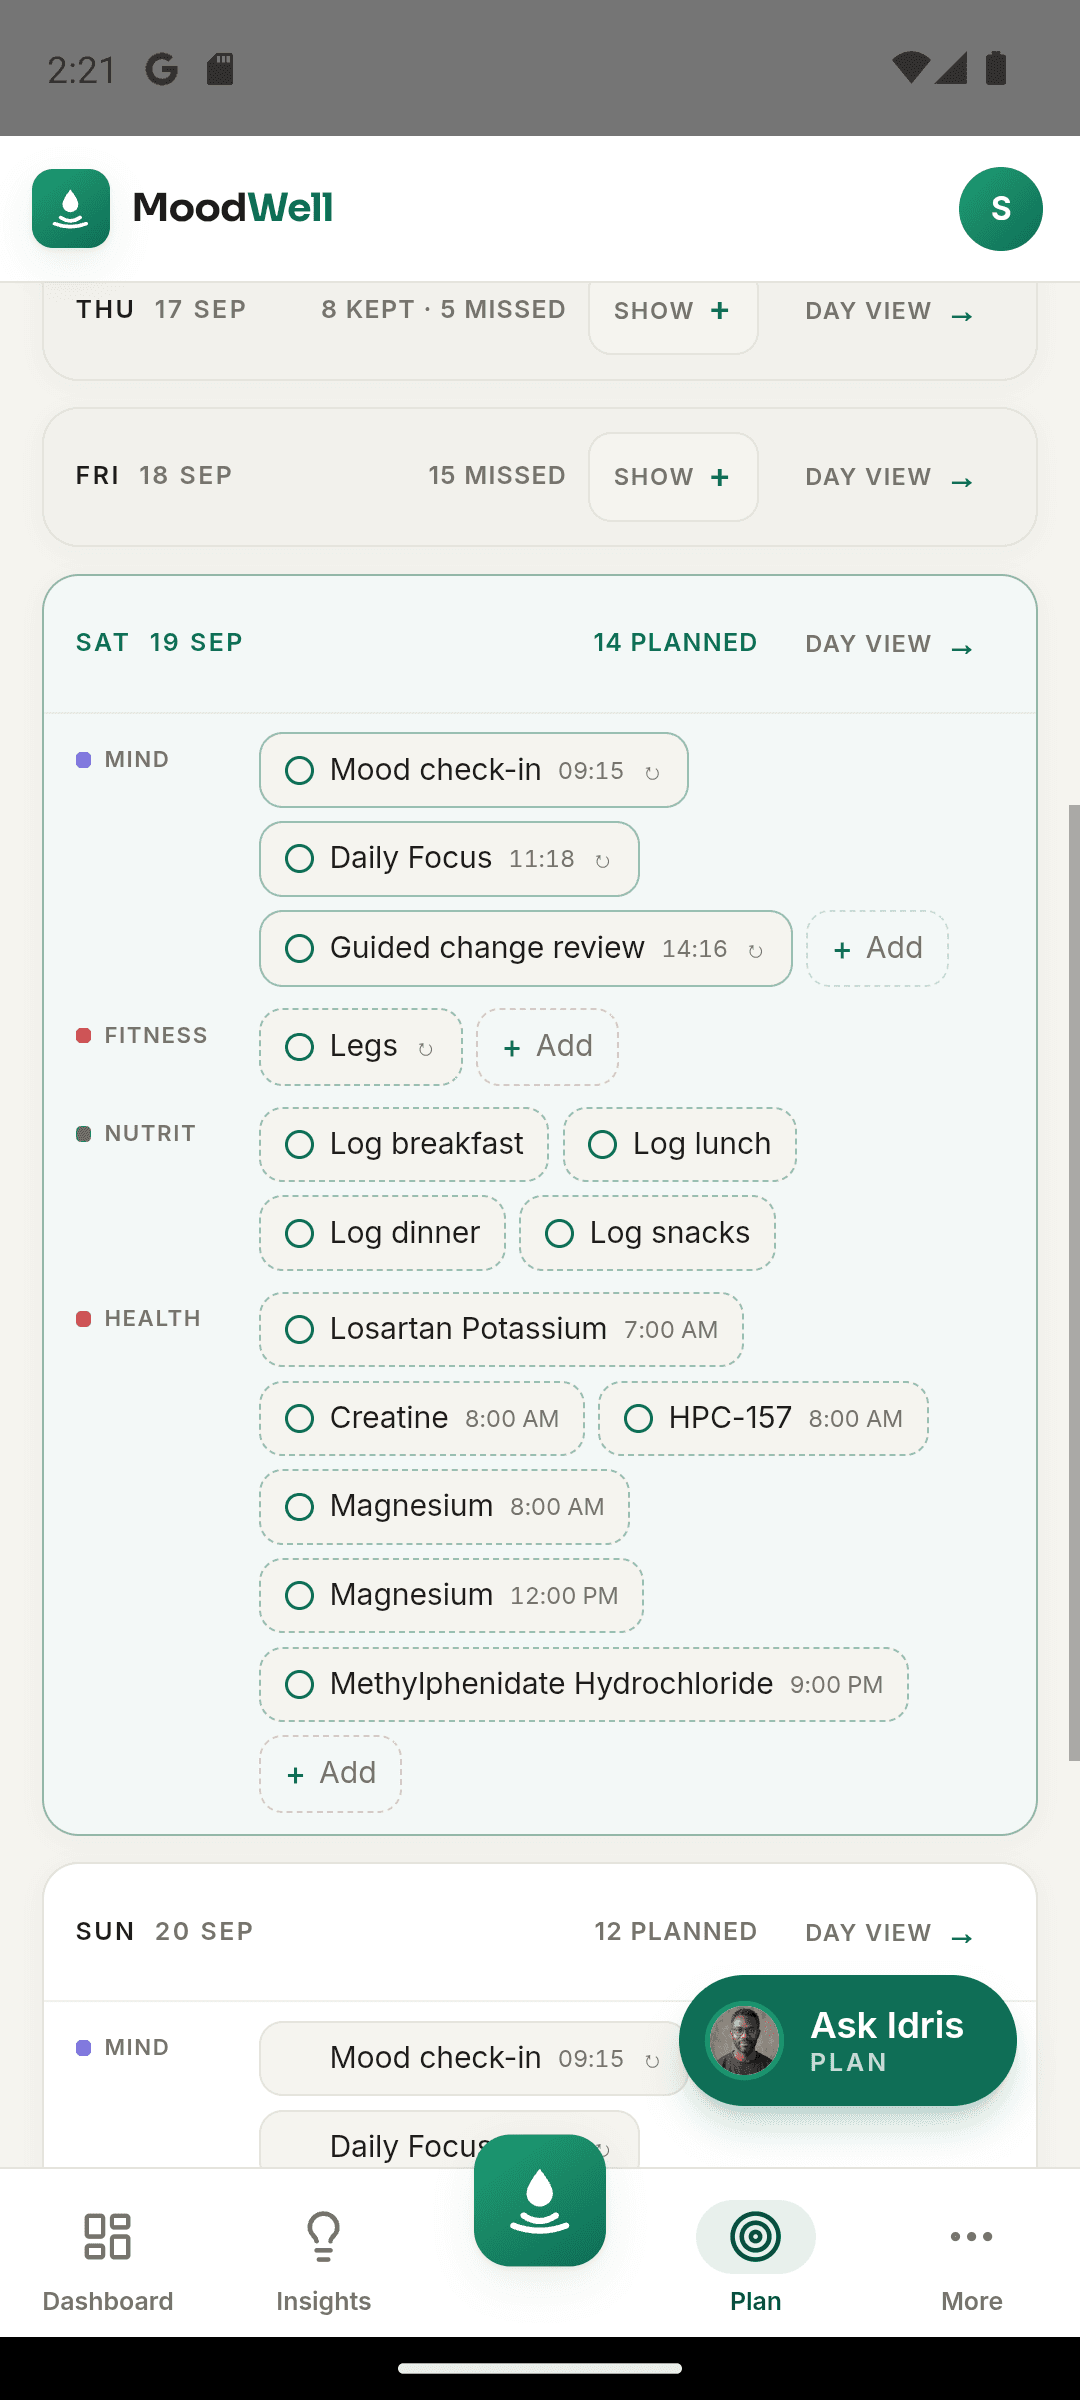1080x2400 pixels.
Task: Check off Saturday Mood check-in circle
Action: 299,770
